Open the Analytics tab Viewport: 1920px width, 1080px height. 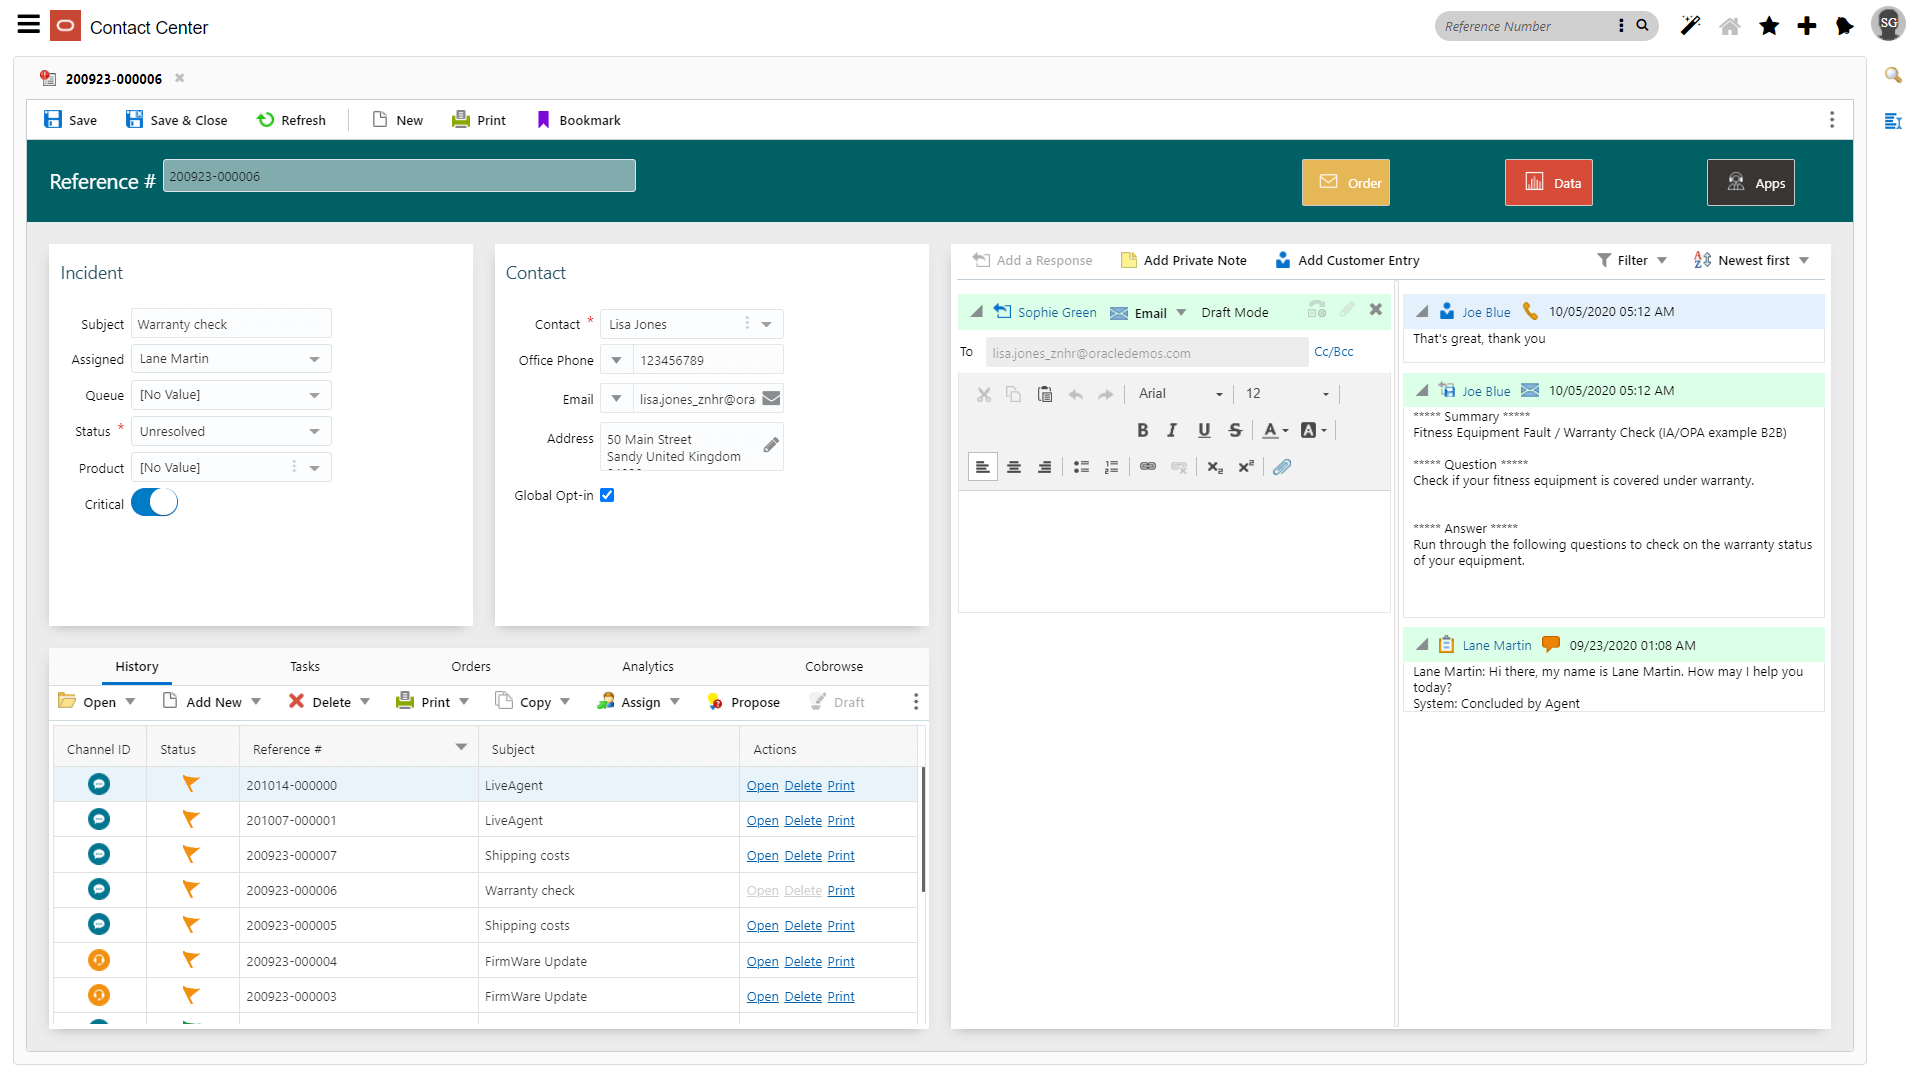(647, 665)
